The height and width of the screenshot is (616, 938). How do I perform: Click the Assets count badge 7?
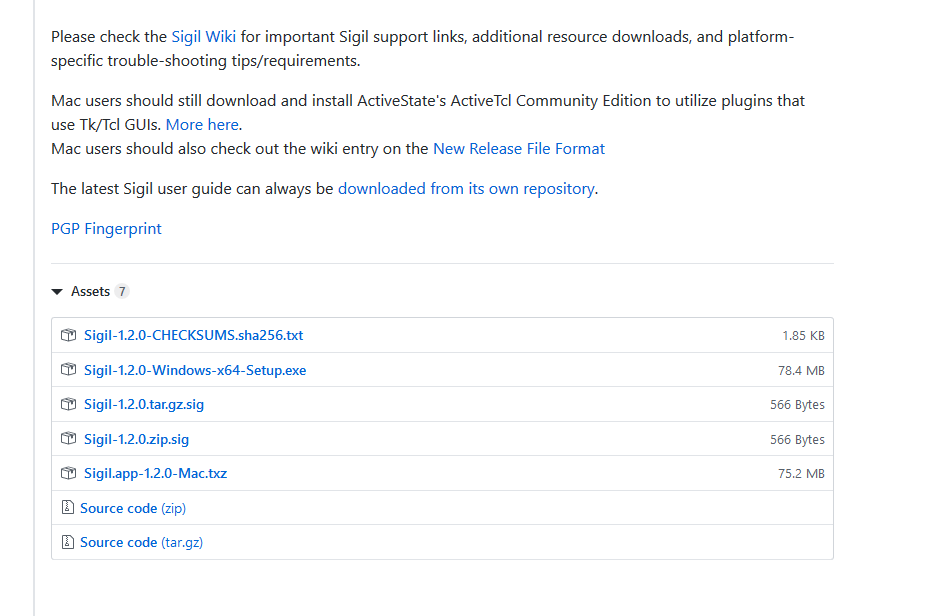[122, 291]
